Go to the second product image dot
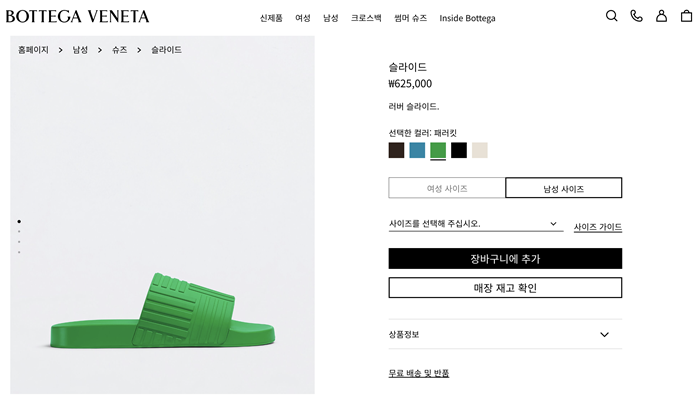The width and height of the screenshot is (700, 408). click(19, 231)
